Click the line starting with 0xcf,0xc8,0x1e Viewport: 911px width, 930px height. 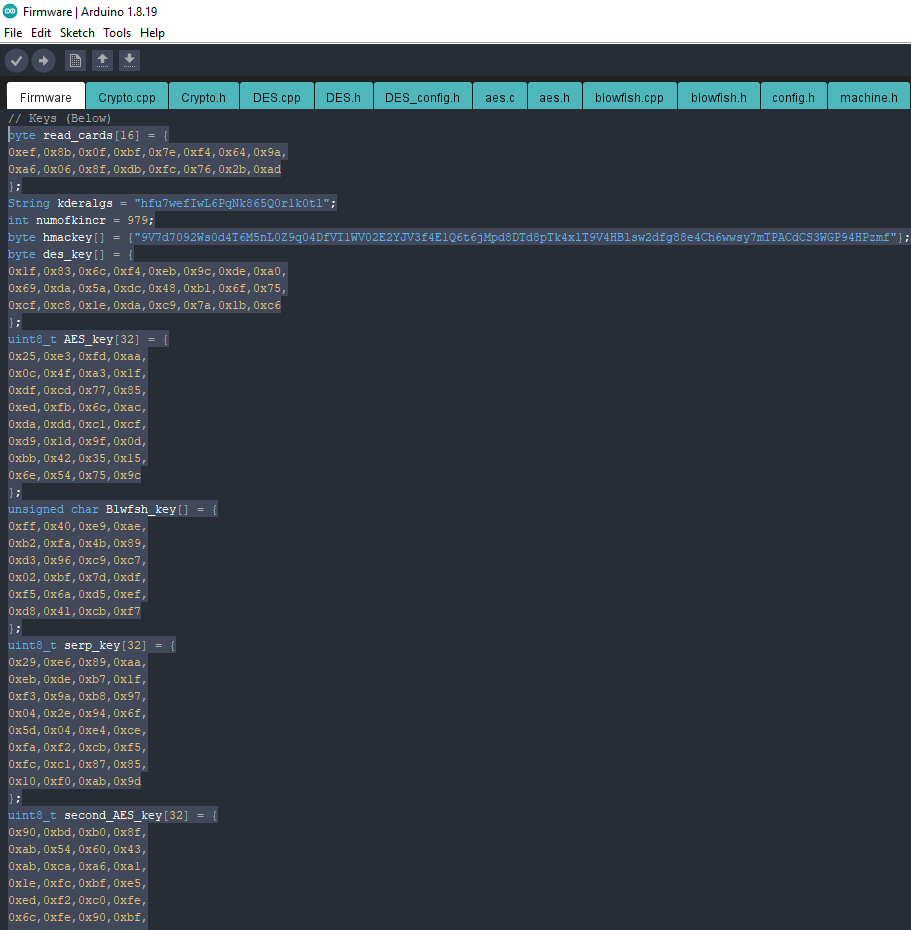click(144, 305)
